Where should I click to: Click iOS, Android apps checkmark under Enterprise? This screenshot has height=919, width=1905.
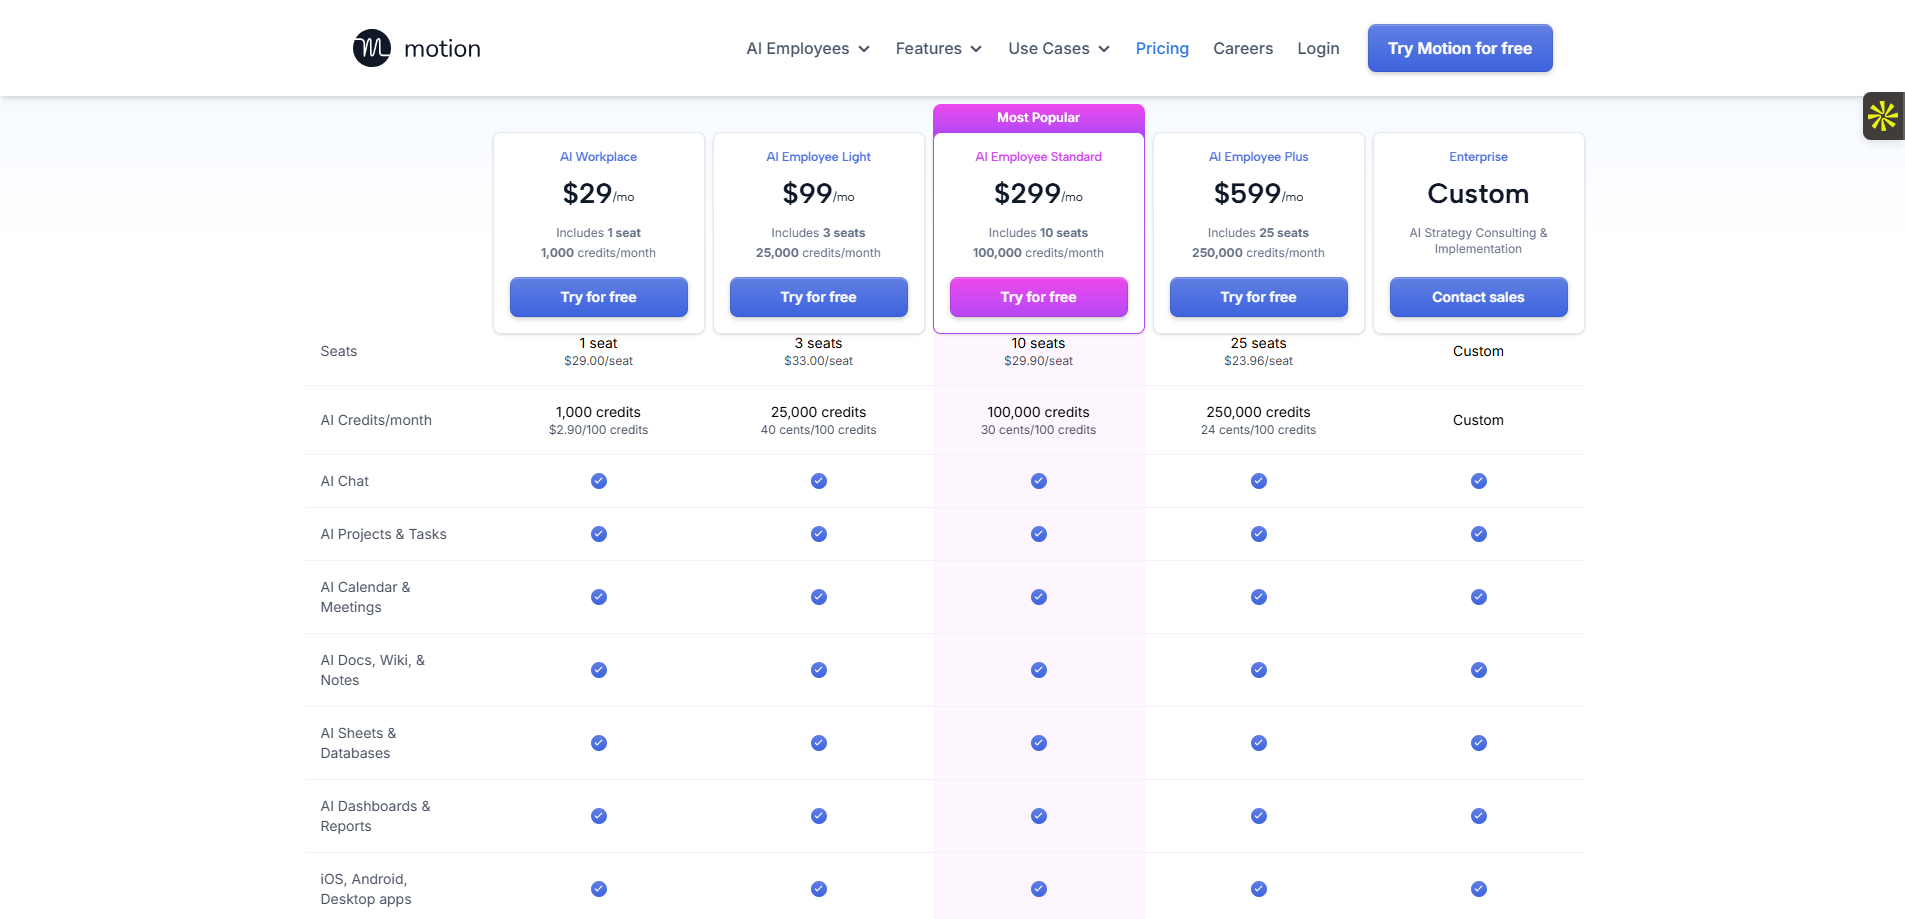[1478, 889]
